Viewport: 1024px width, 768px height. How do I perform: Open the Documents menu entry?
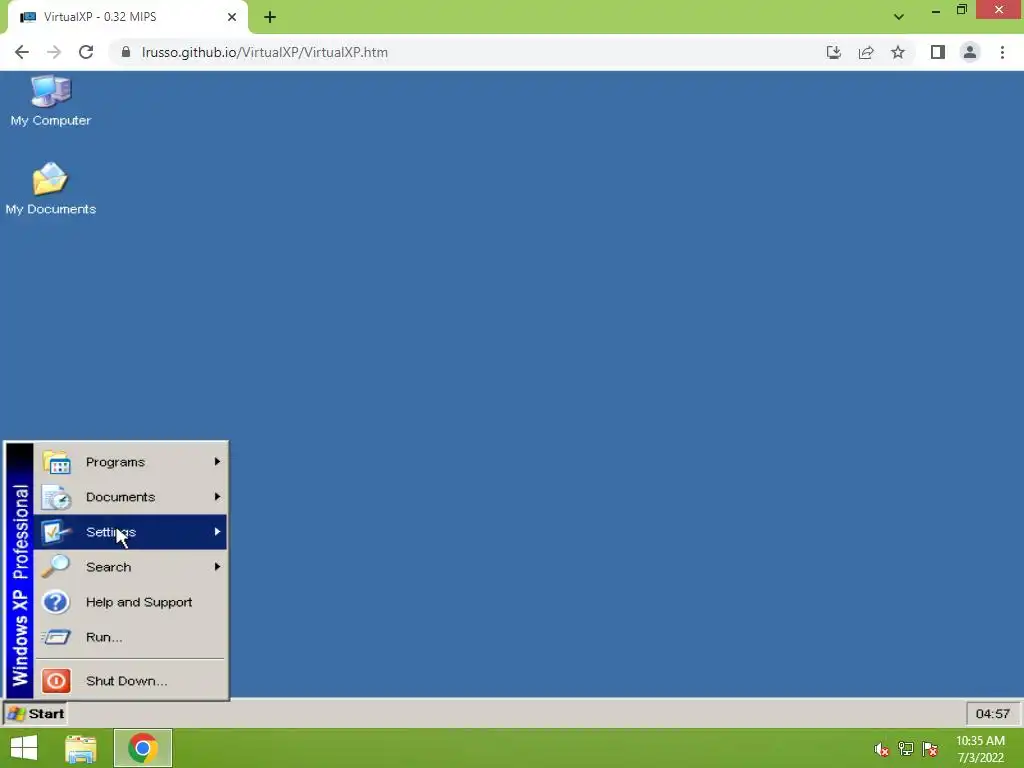131,497
